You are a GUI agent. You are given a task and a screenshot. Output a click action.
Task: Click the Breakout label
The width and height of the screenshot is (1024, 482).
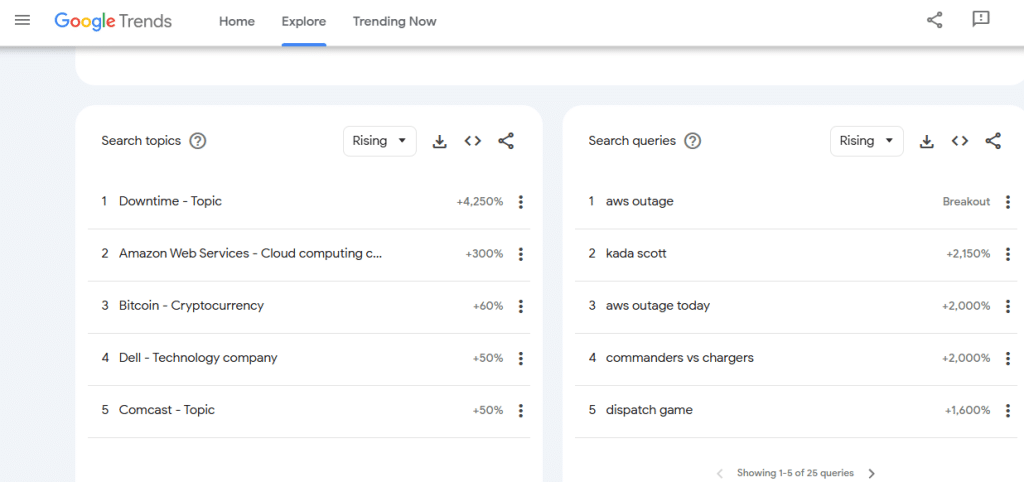pyautogui.click(x=967, y=202)
